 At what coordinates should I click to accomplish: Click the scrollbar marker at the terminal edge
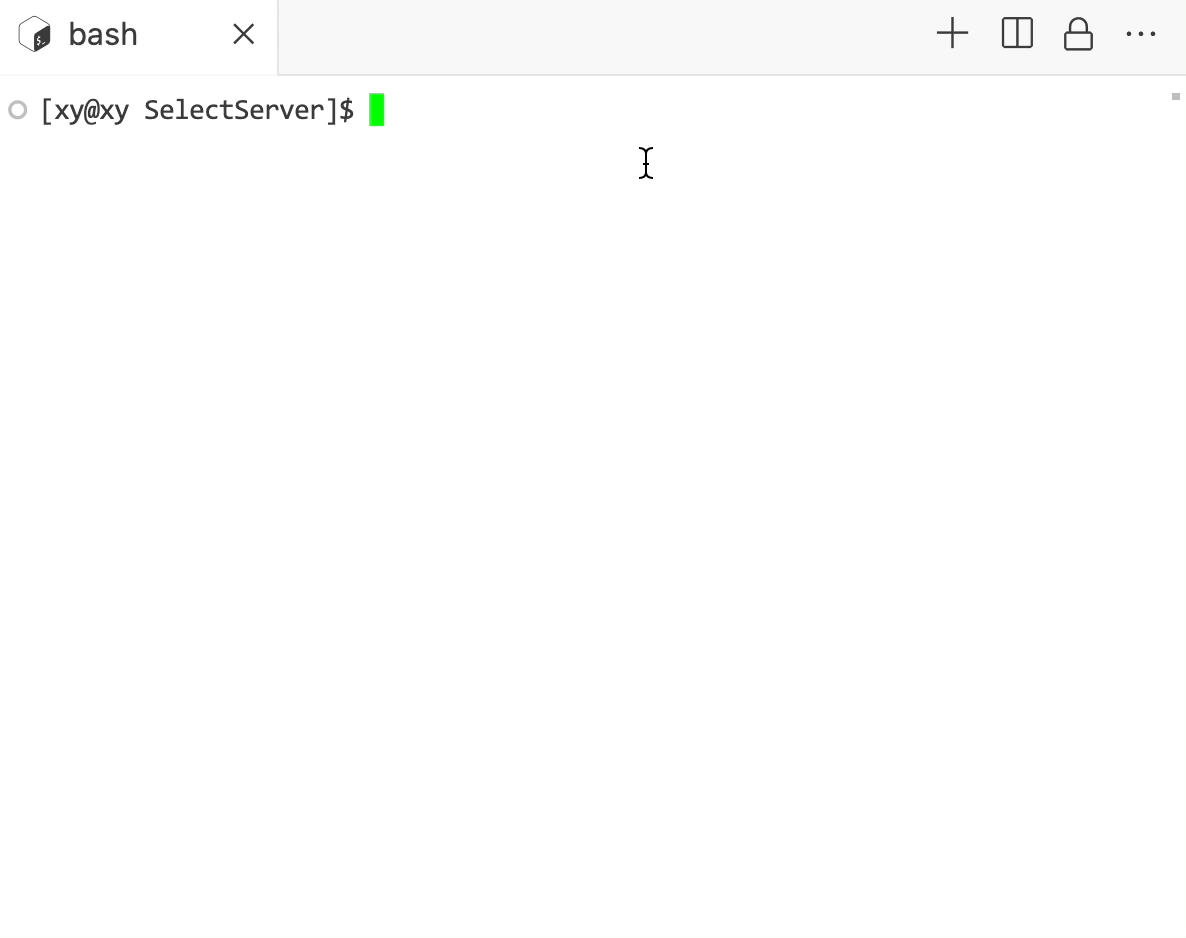pyautogui.click(x=1175, y=96)
